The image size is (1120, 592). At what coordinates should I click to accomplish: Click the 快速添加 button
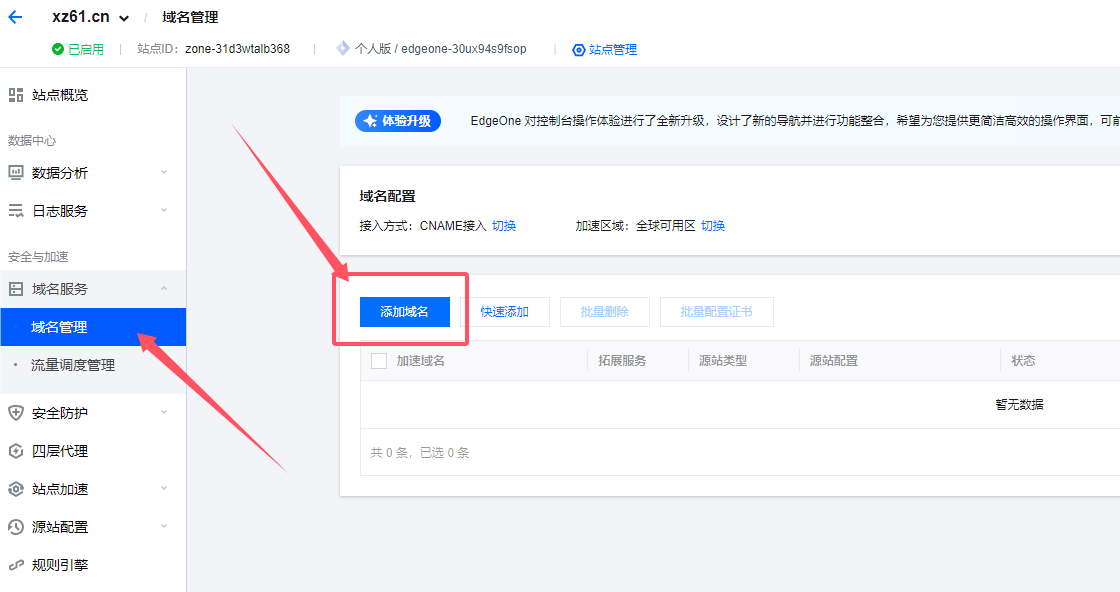click(x=504, y=311)
